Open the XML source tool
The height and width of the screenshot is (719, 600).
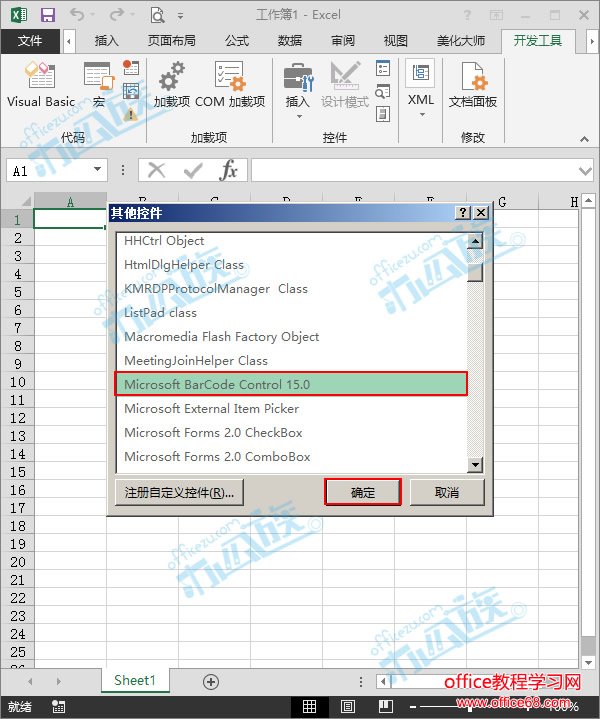421,83
